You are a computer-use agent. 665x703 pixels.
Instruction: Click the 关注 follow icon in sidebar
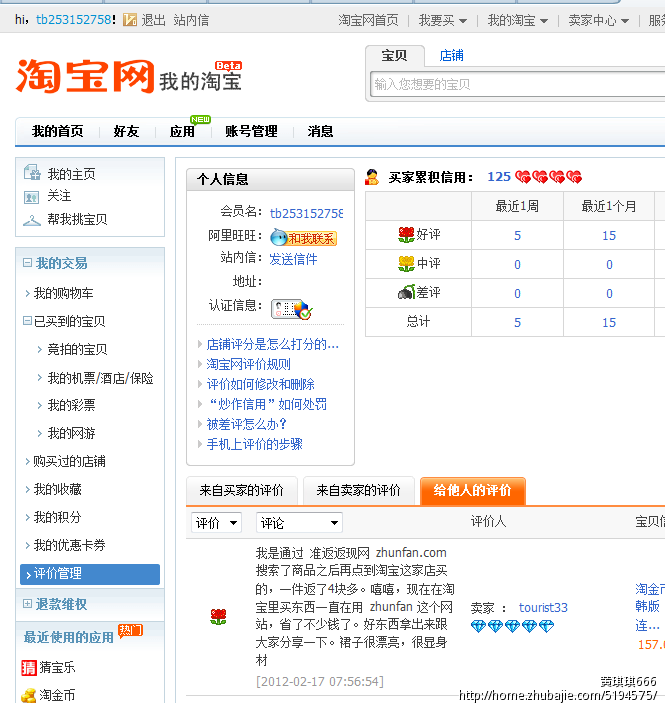pos(31,197)
